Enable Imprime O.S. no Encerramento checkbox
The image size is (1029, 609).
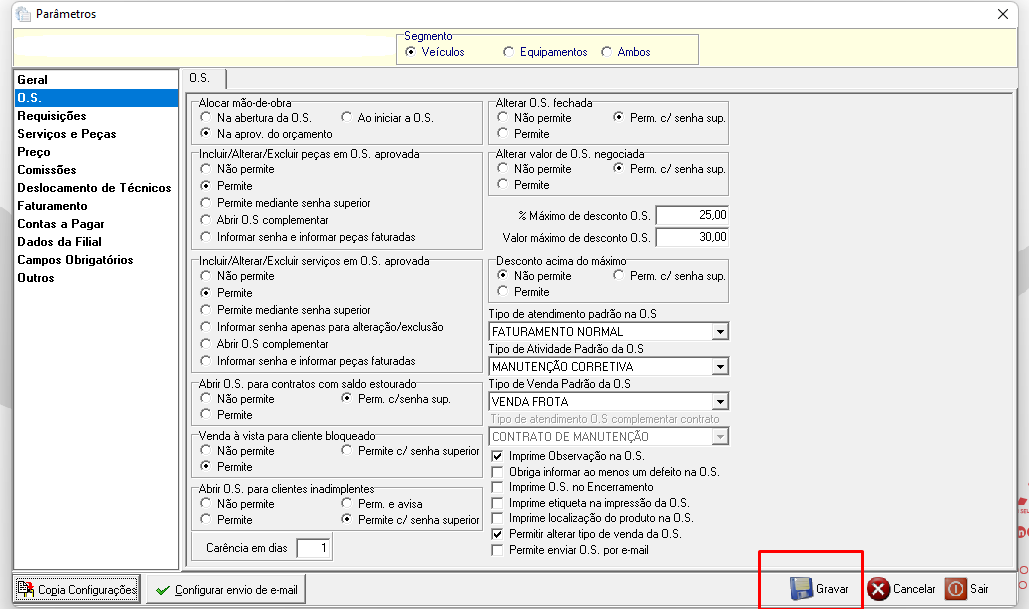(x=497, y=488)
